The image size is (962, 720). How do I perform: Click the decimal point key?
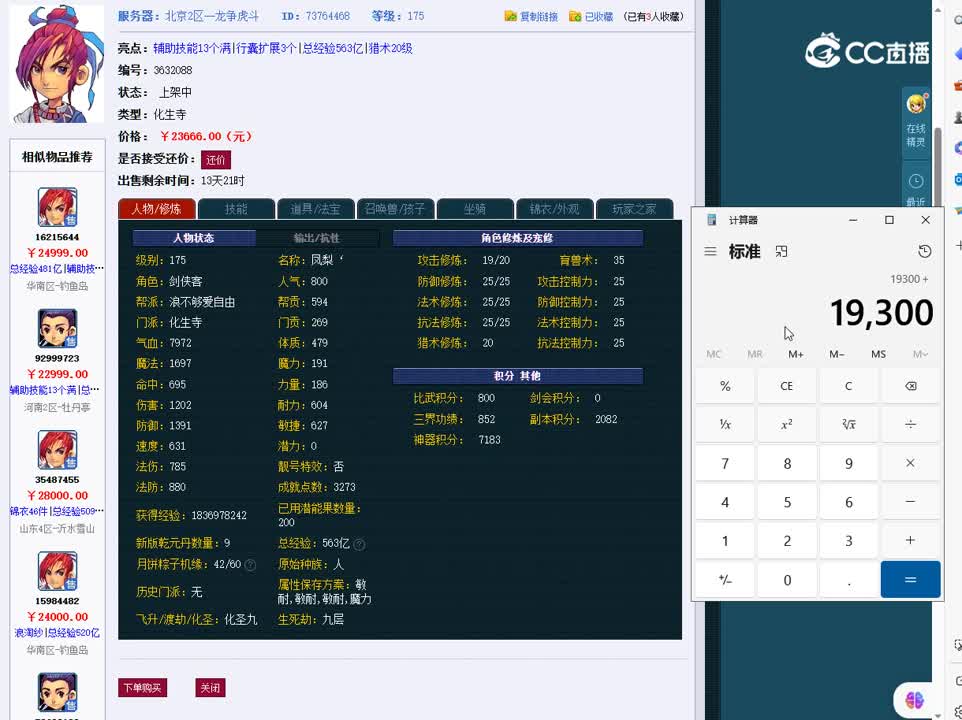(x=848, y=580)
